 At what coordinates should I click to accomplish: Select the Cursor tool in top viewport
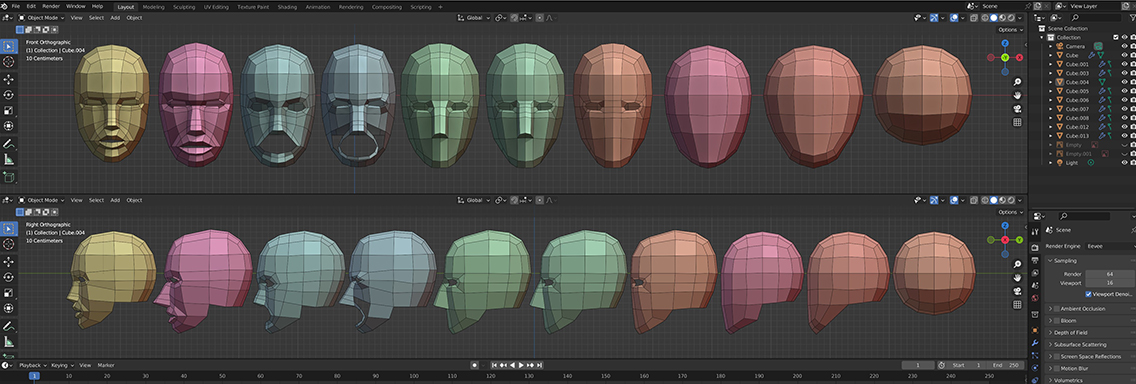click(9, 62)
